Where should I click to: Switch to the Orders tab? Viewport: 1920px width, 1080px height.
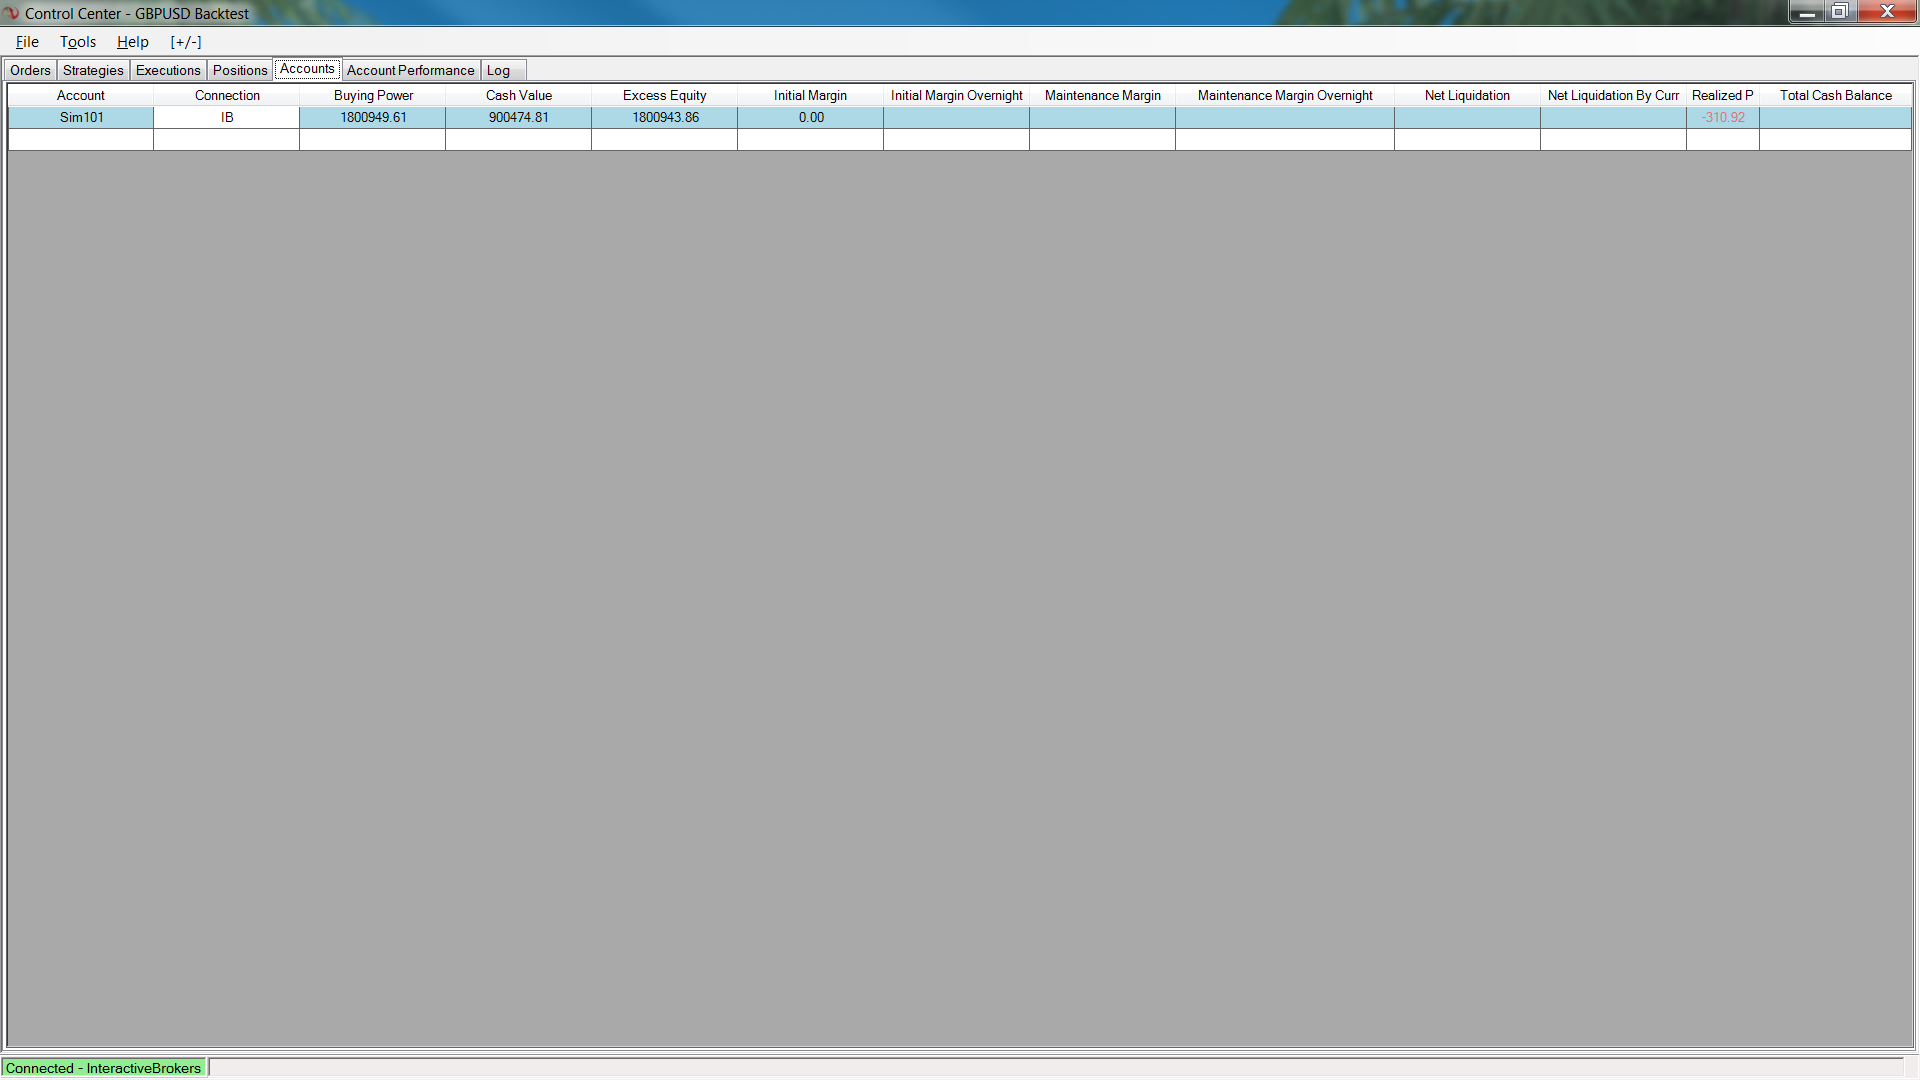coord(30,70)
